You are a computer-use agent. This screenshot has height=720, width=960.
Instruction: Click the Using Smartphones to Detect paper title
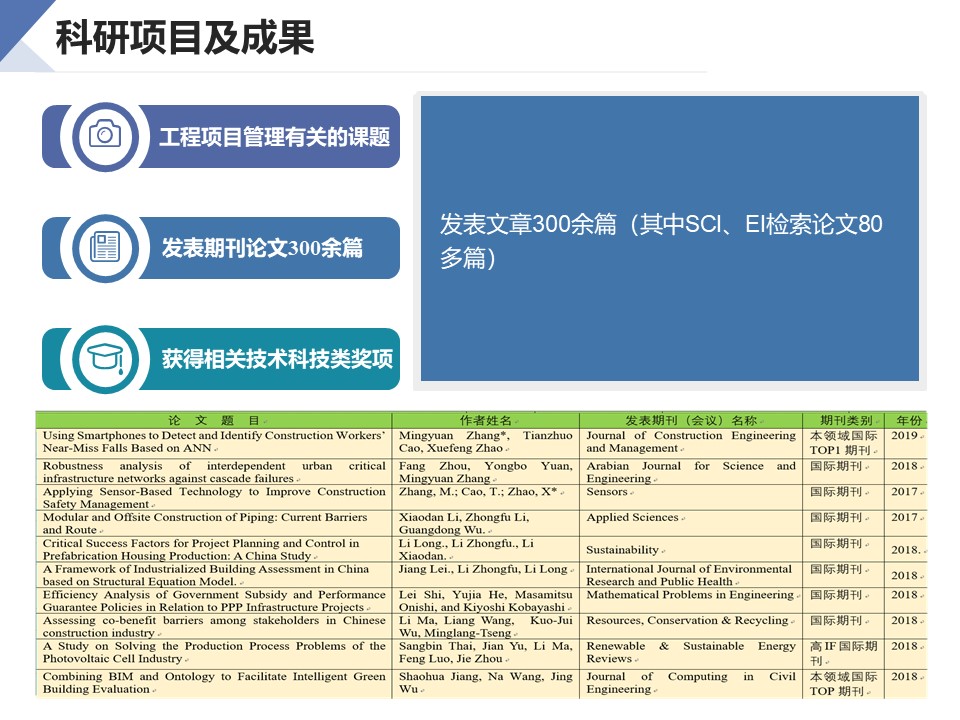214,442
